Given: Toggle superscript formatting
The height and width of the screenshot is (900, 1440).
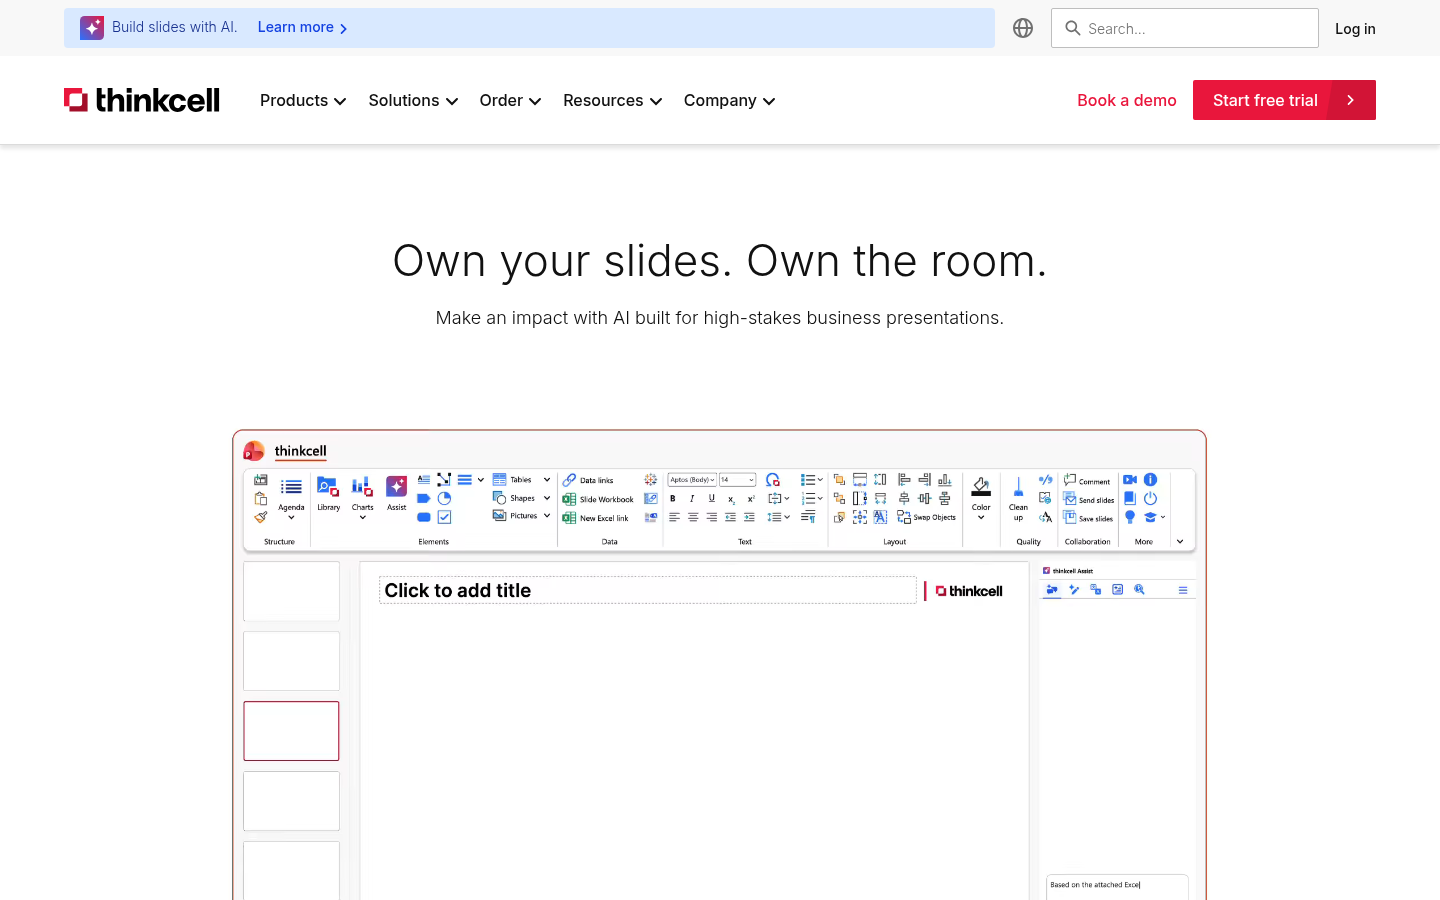Looking at the screenshot, I should point(751,499).
